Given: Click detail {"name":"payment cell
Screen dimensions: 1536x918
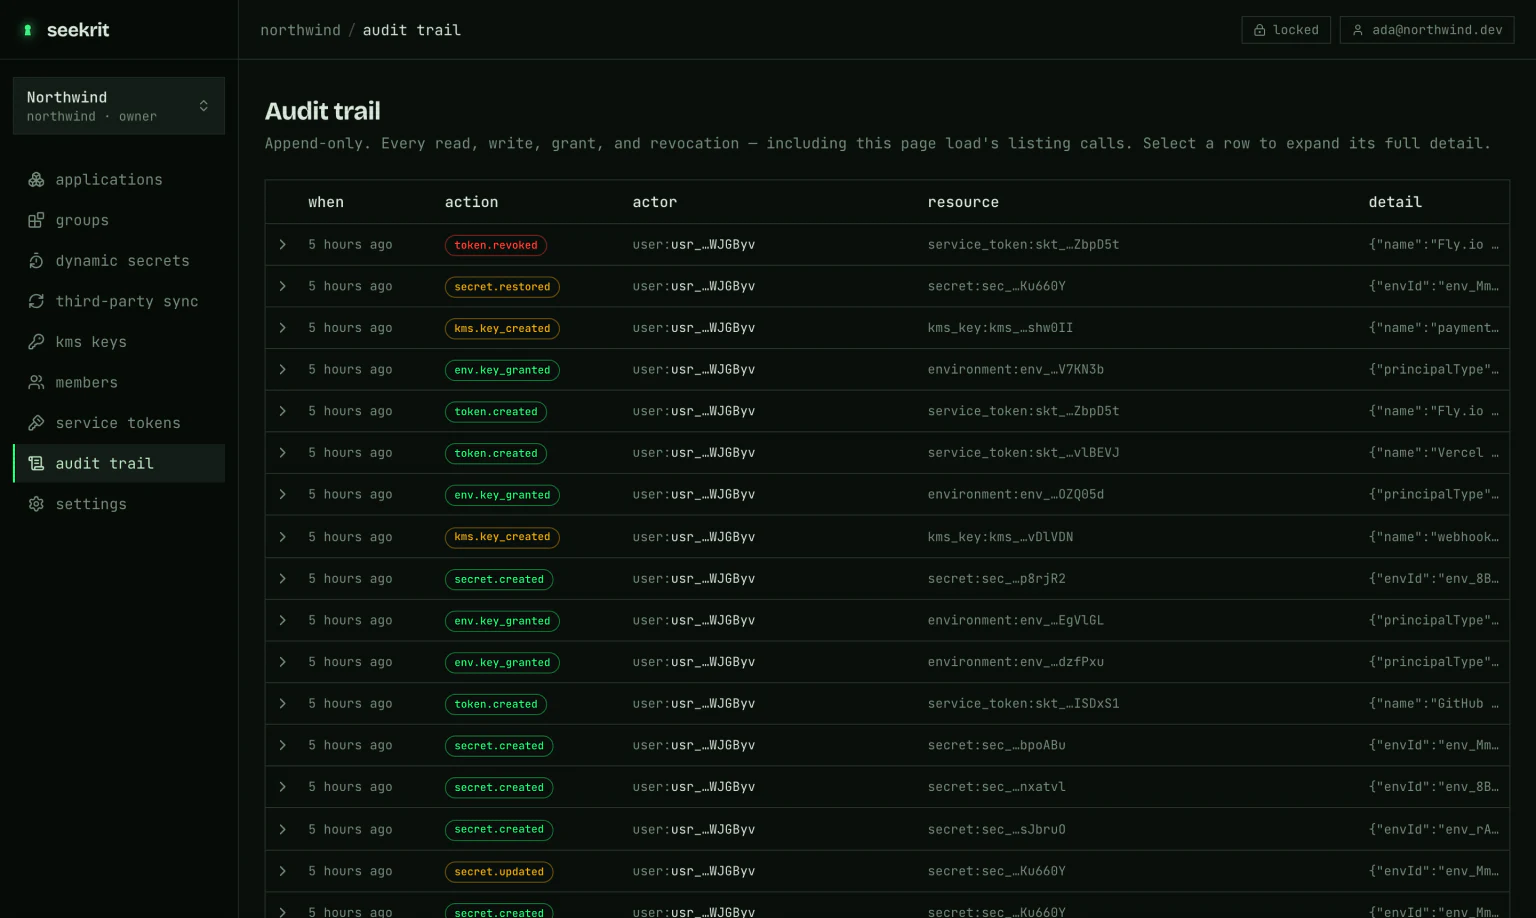Looking at the screenshot, I should 1433,328.
